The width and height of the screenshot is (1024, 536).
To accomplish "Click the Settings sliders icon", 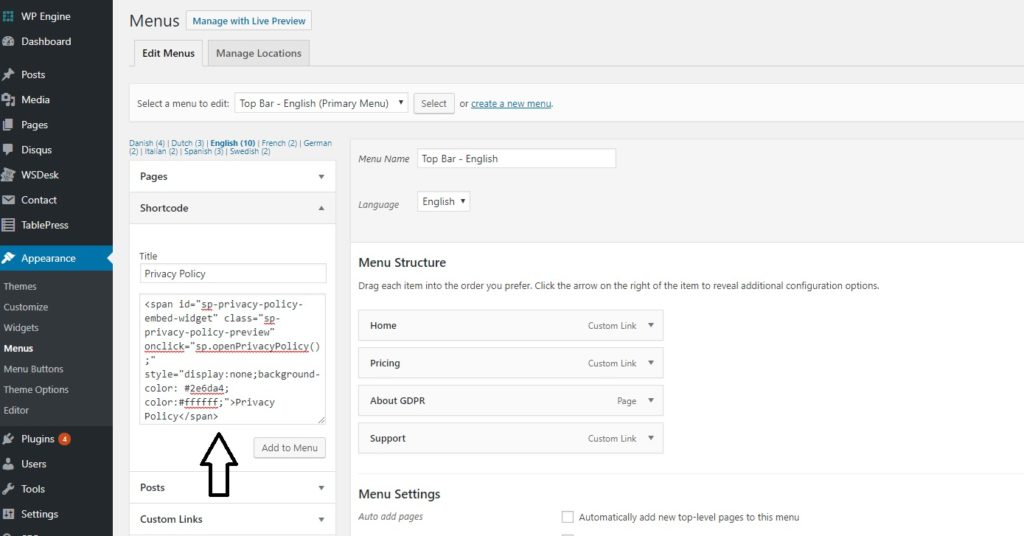I will pyautogui.click(x=8, y=514).
